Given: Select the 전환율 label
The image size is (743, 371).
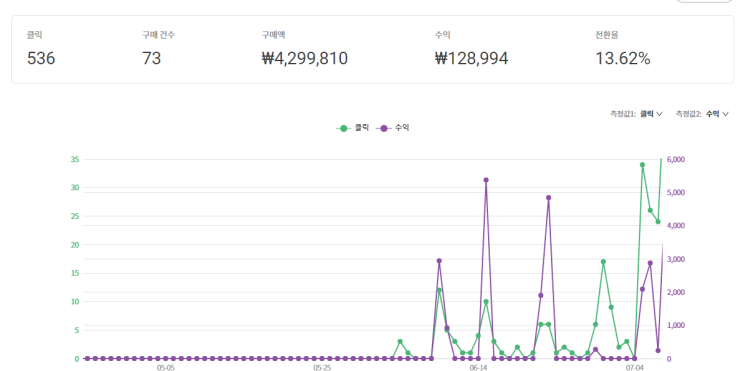Looking at the screenshot, I should pos(607,35).
